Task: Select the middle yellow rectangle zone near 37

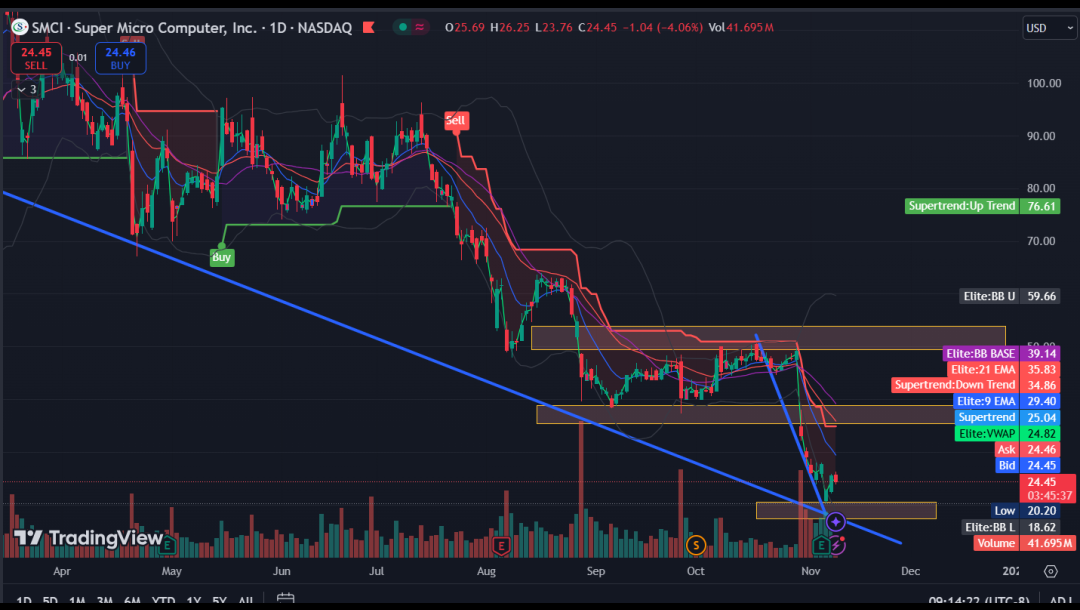Action: click(x=744, y=414)
